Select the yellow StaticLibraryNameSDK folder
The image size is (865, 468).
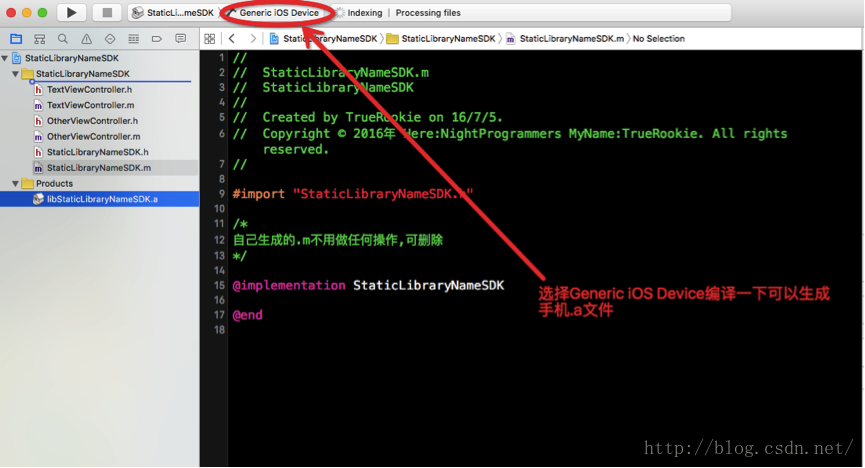[x=83, y=73]
